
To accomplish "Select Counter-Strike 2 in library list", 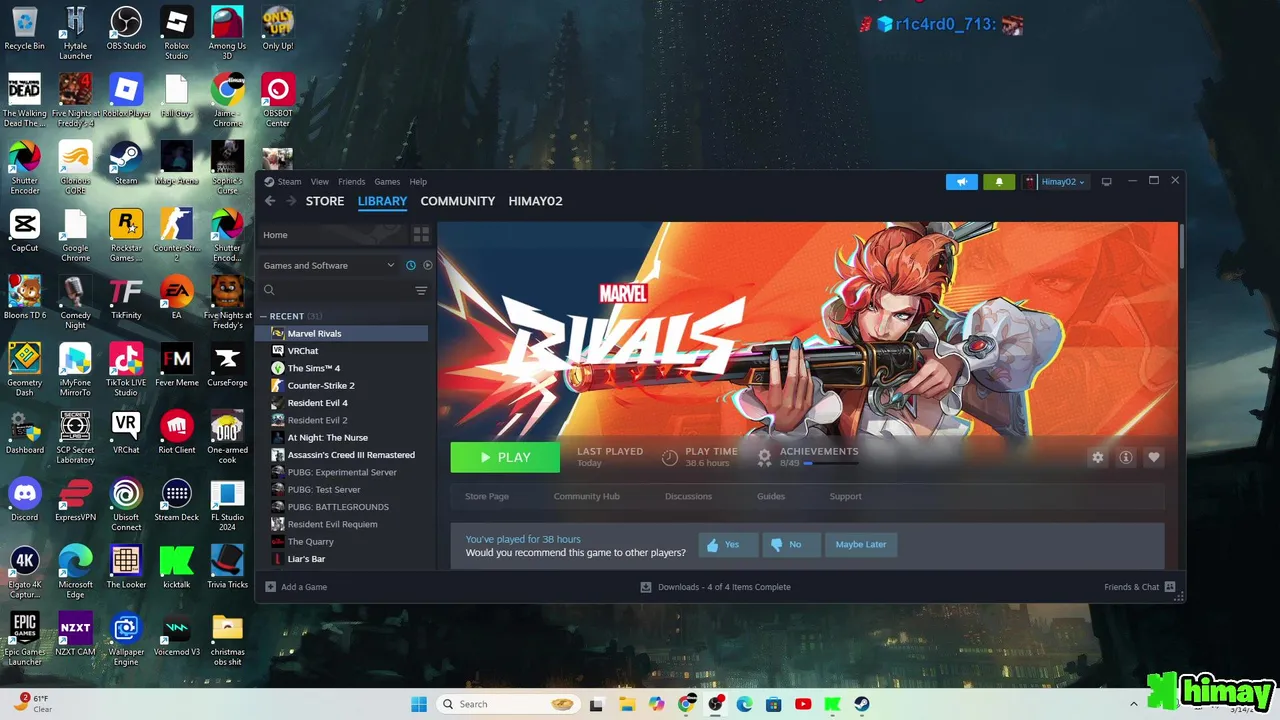I will point(343,385).
